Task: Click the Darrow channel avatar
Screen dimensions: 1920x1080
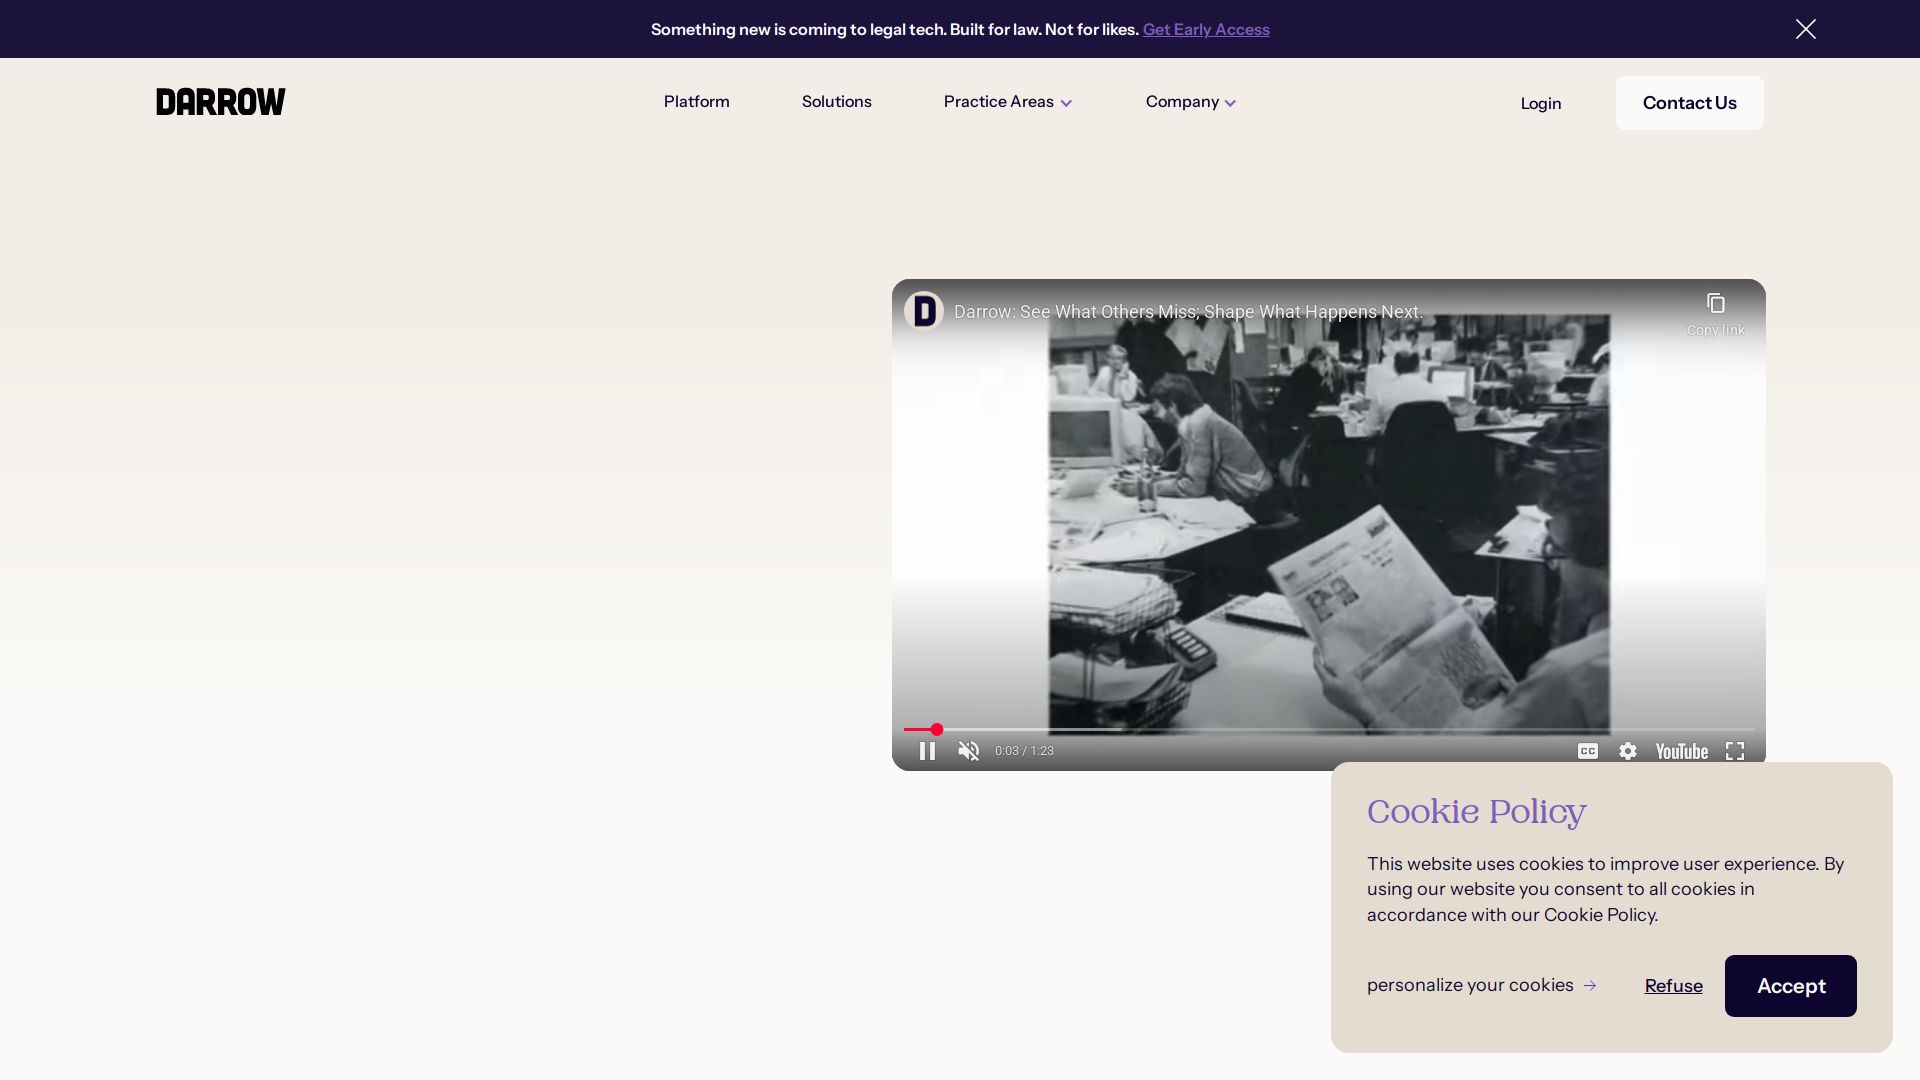Action: (x=924, y=311)
